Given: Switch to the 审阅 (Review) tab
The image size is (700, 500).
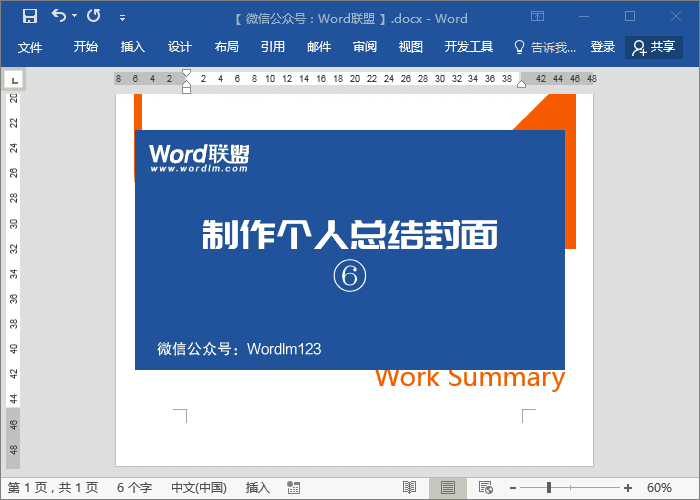Looking at the screenshot, I should coord(365,46).
